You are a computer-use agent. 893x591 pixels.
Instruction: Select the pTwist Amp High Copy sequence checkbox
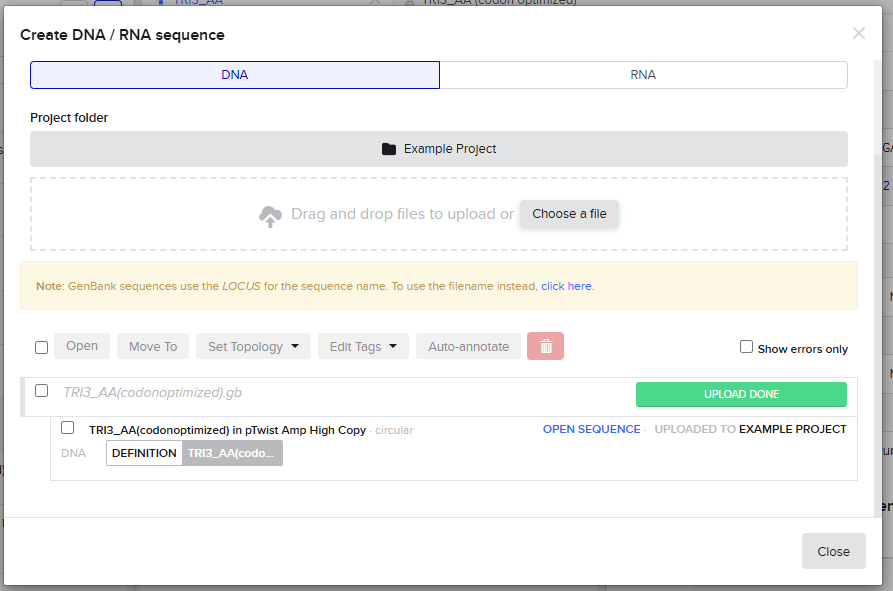coord(67,428)
